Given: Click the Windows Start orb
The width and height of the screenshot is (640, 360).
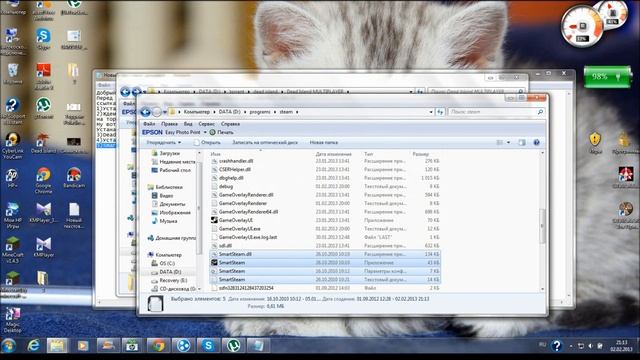Looking at the screenshot, I should point(8,346).
